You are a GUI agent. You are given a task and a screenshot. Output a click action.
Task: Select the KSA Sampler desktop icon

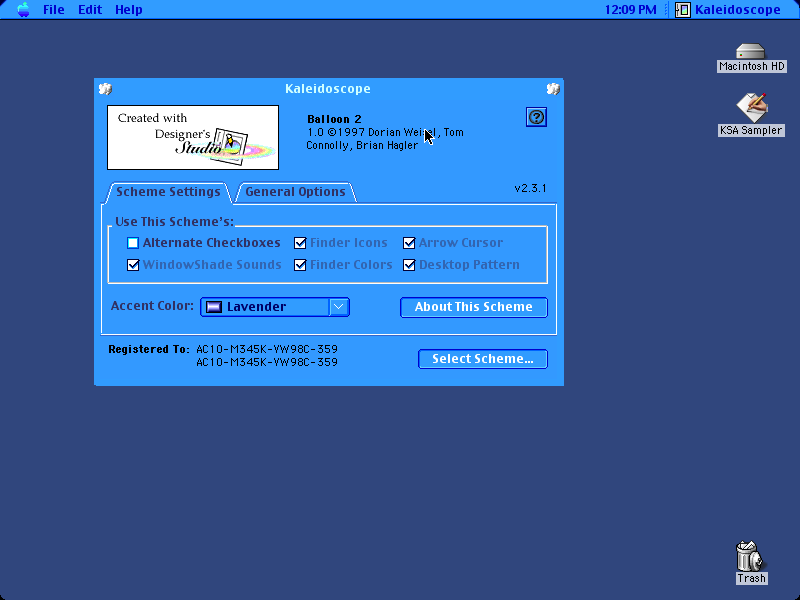click(751, 115)
